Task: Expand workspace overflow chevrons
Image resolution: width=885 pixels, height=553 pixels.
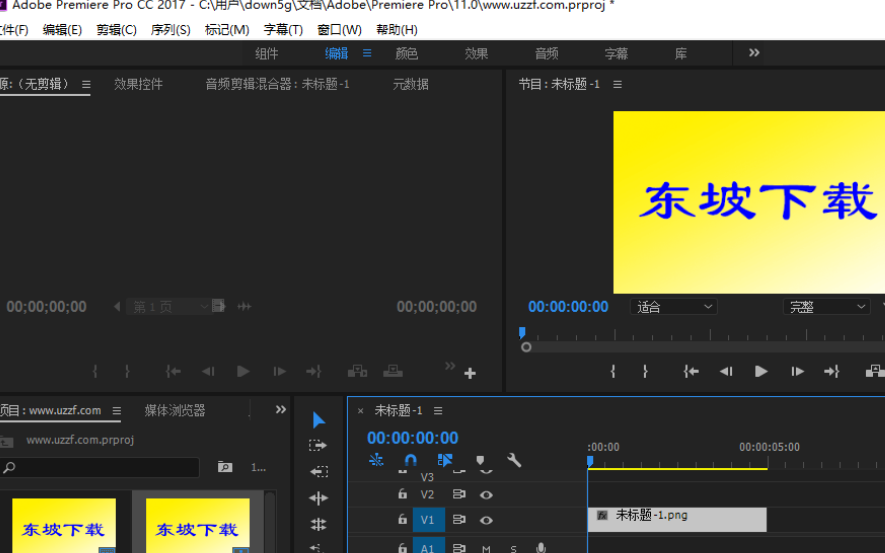Action: pos(754,52)
